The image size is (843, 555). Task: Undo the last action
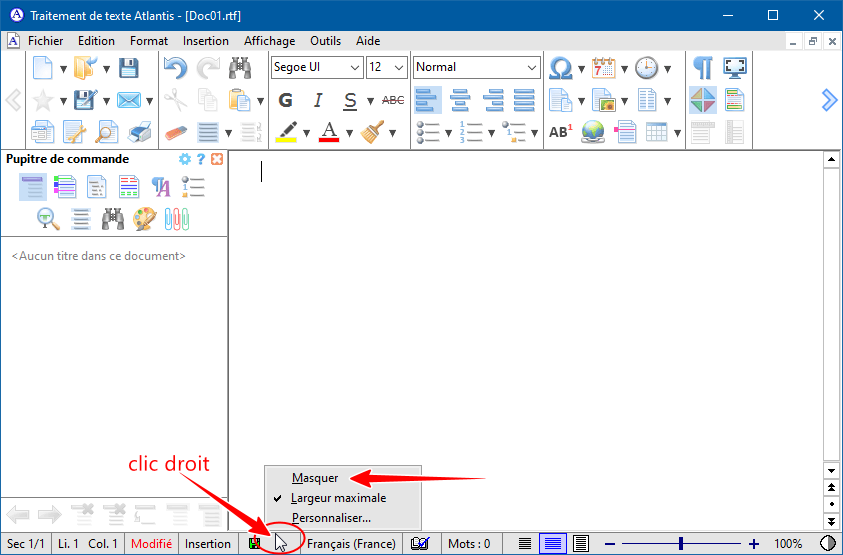pos(176,68)
